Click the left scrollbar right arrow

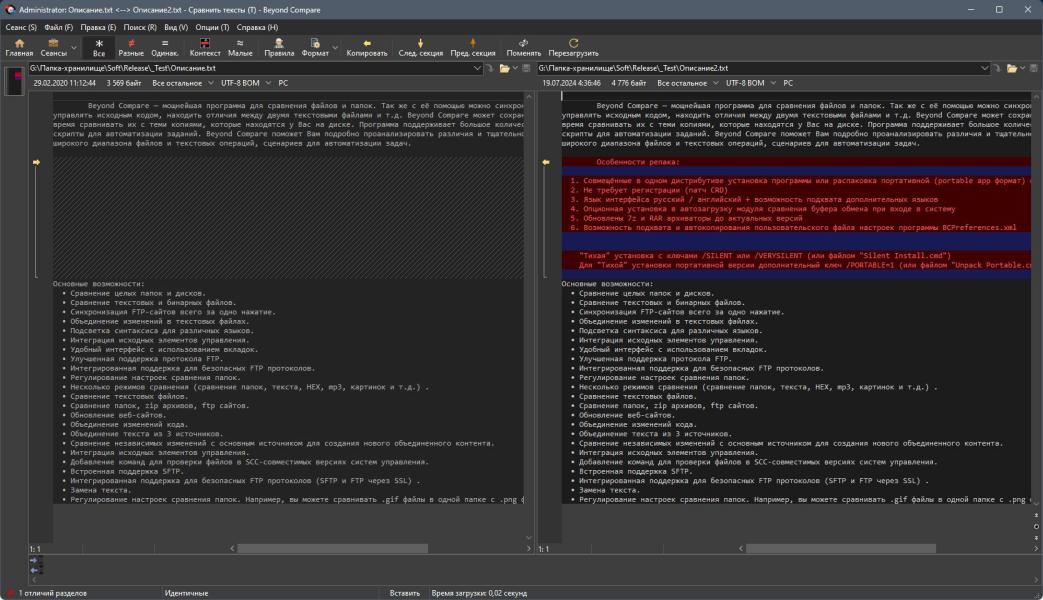(x=529, y=549)
